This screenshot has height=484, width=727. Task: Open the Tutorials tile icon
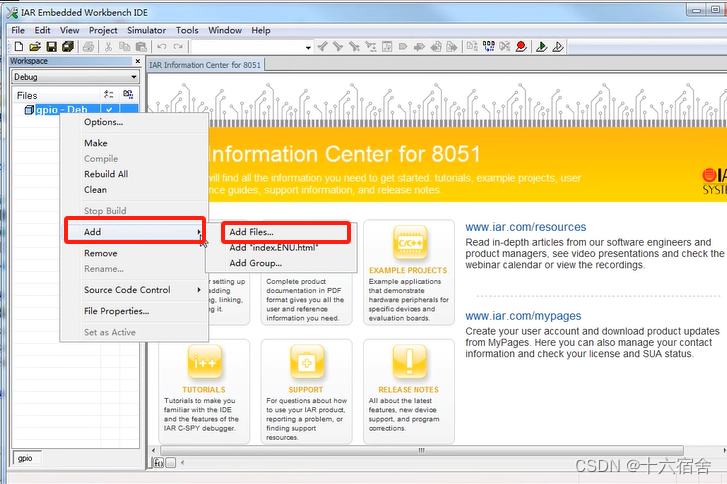coord(204,362)
